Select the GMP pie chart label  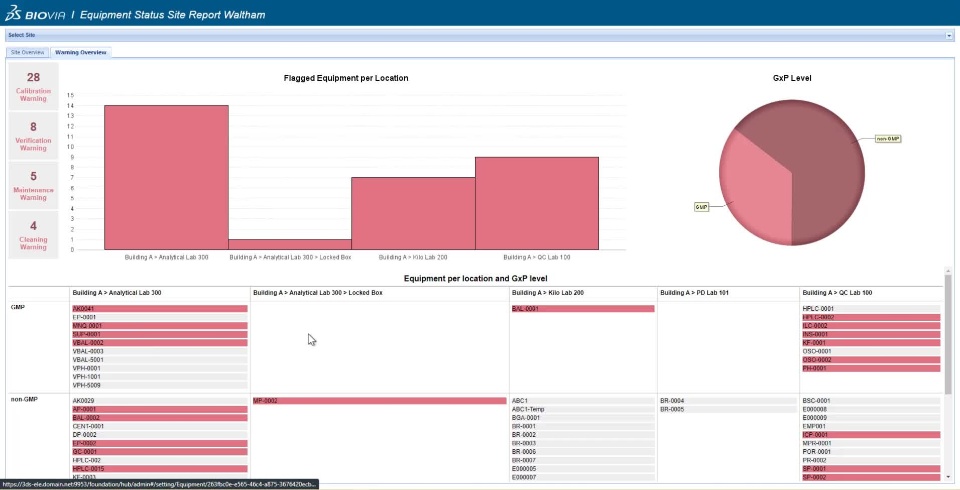pyautogui.click(x=702, y=207)
